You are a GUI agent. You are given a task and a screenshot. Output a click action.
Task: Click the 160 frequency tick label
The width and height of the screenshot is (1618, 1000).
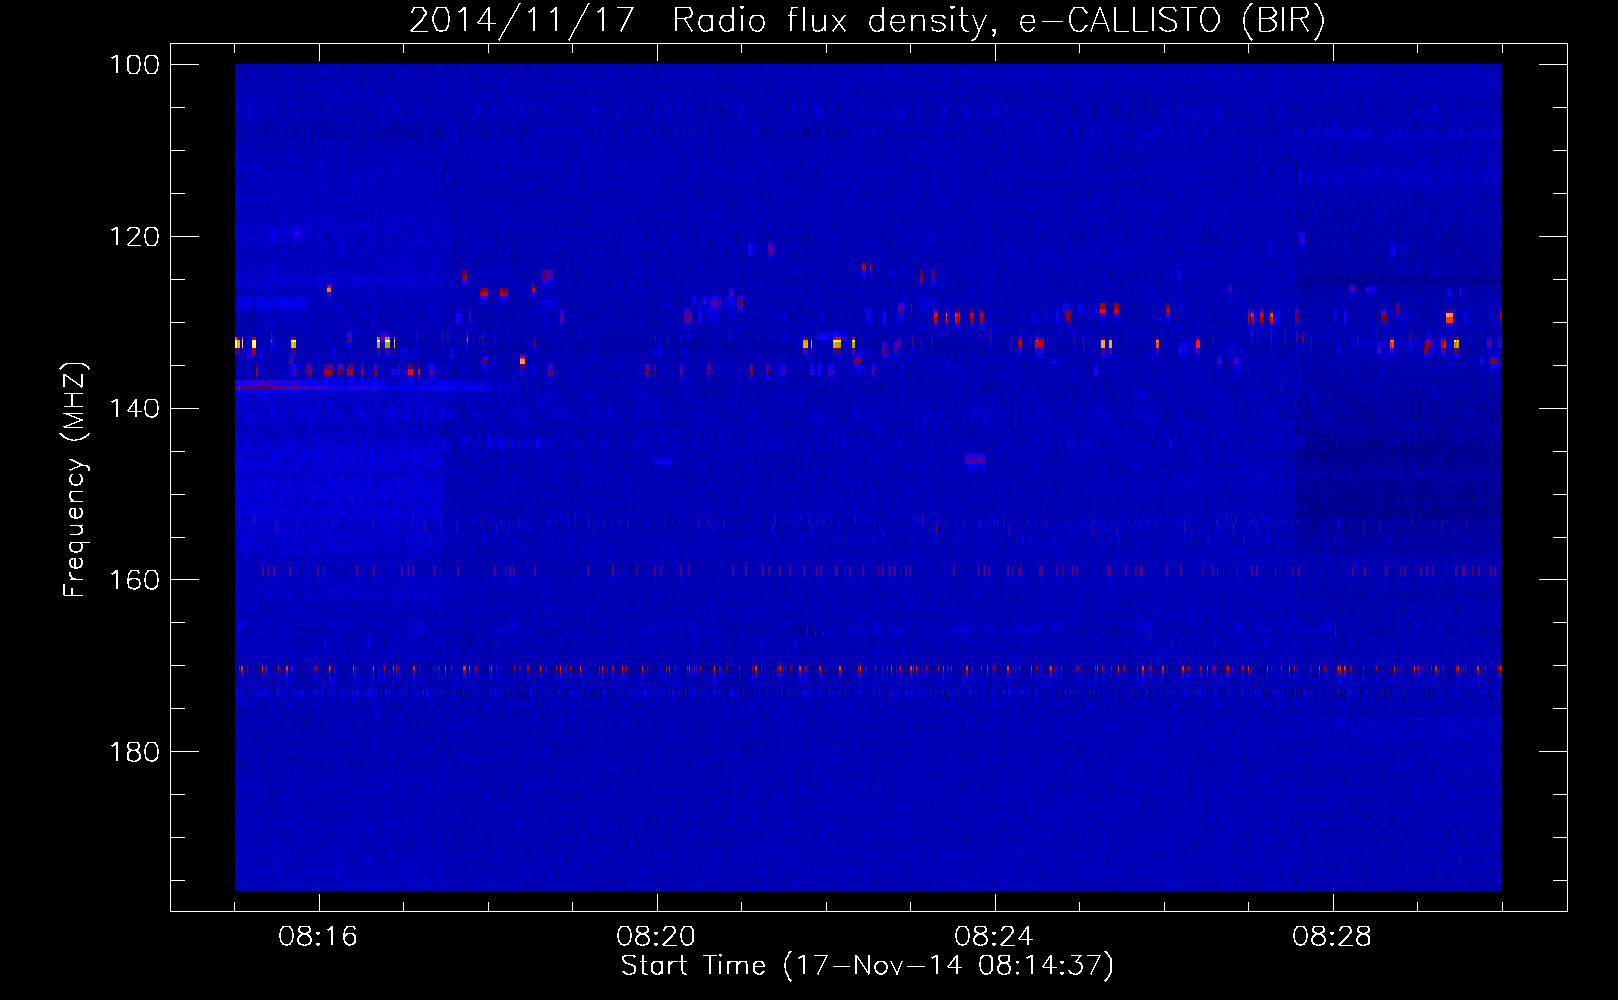coord(135,580)
